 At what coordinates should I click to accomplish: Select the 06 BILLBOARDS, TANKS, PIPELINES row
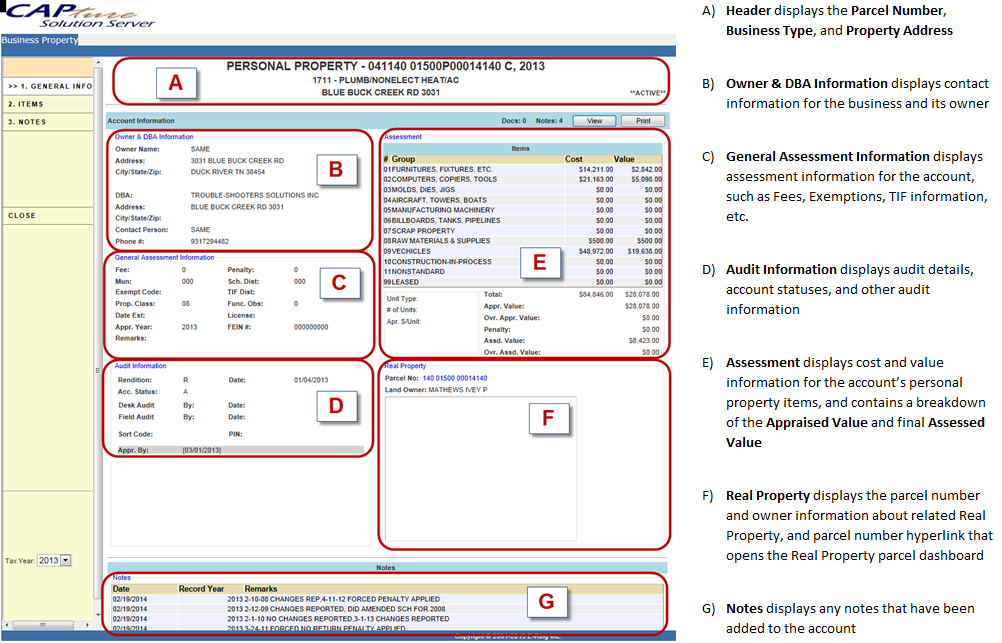[522, 221]
